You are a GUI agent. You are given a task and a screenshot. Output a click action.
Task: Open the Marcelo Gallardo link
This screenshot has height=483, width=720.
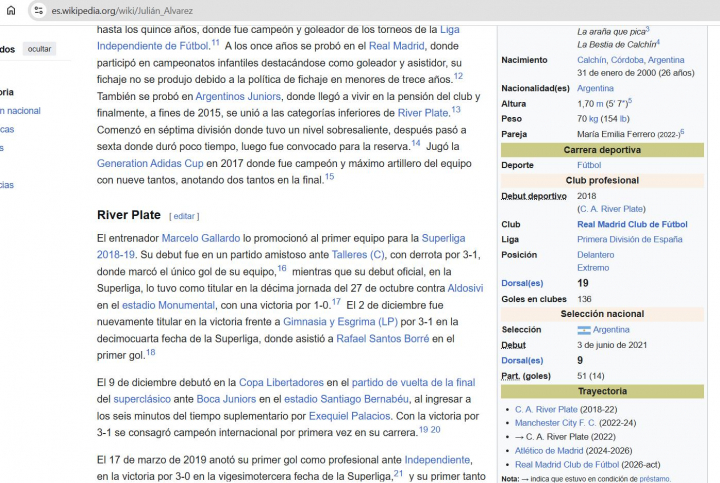201,238
